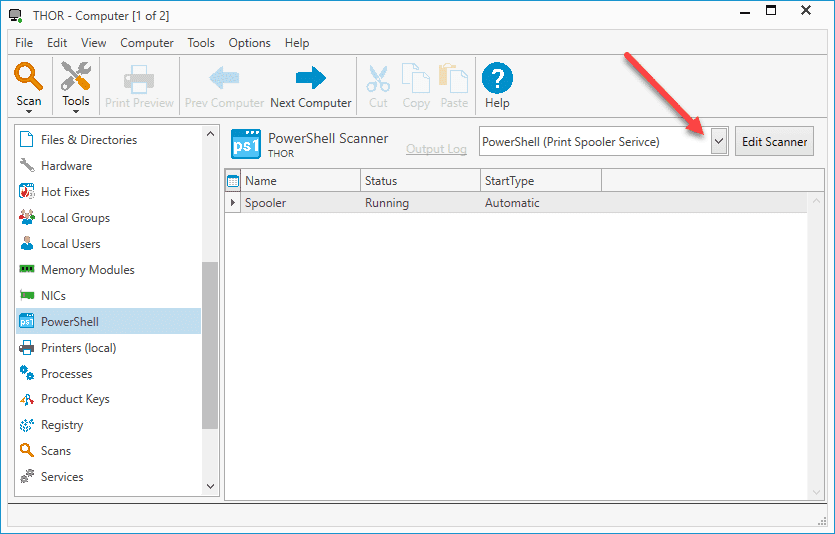Sort by the StartType column header
The width and height of the screenshot is (835, 534).
[541, 181]
